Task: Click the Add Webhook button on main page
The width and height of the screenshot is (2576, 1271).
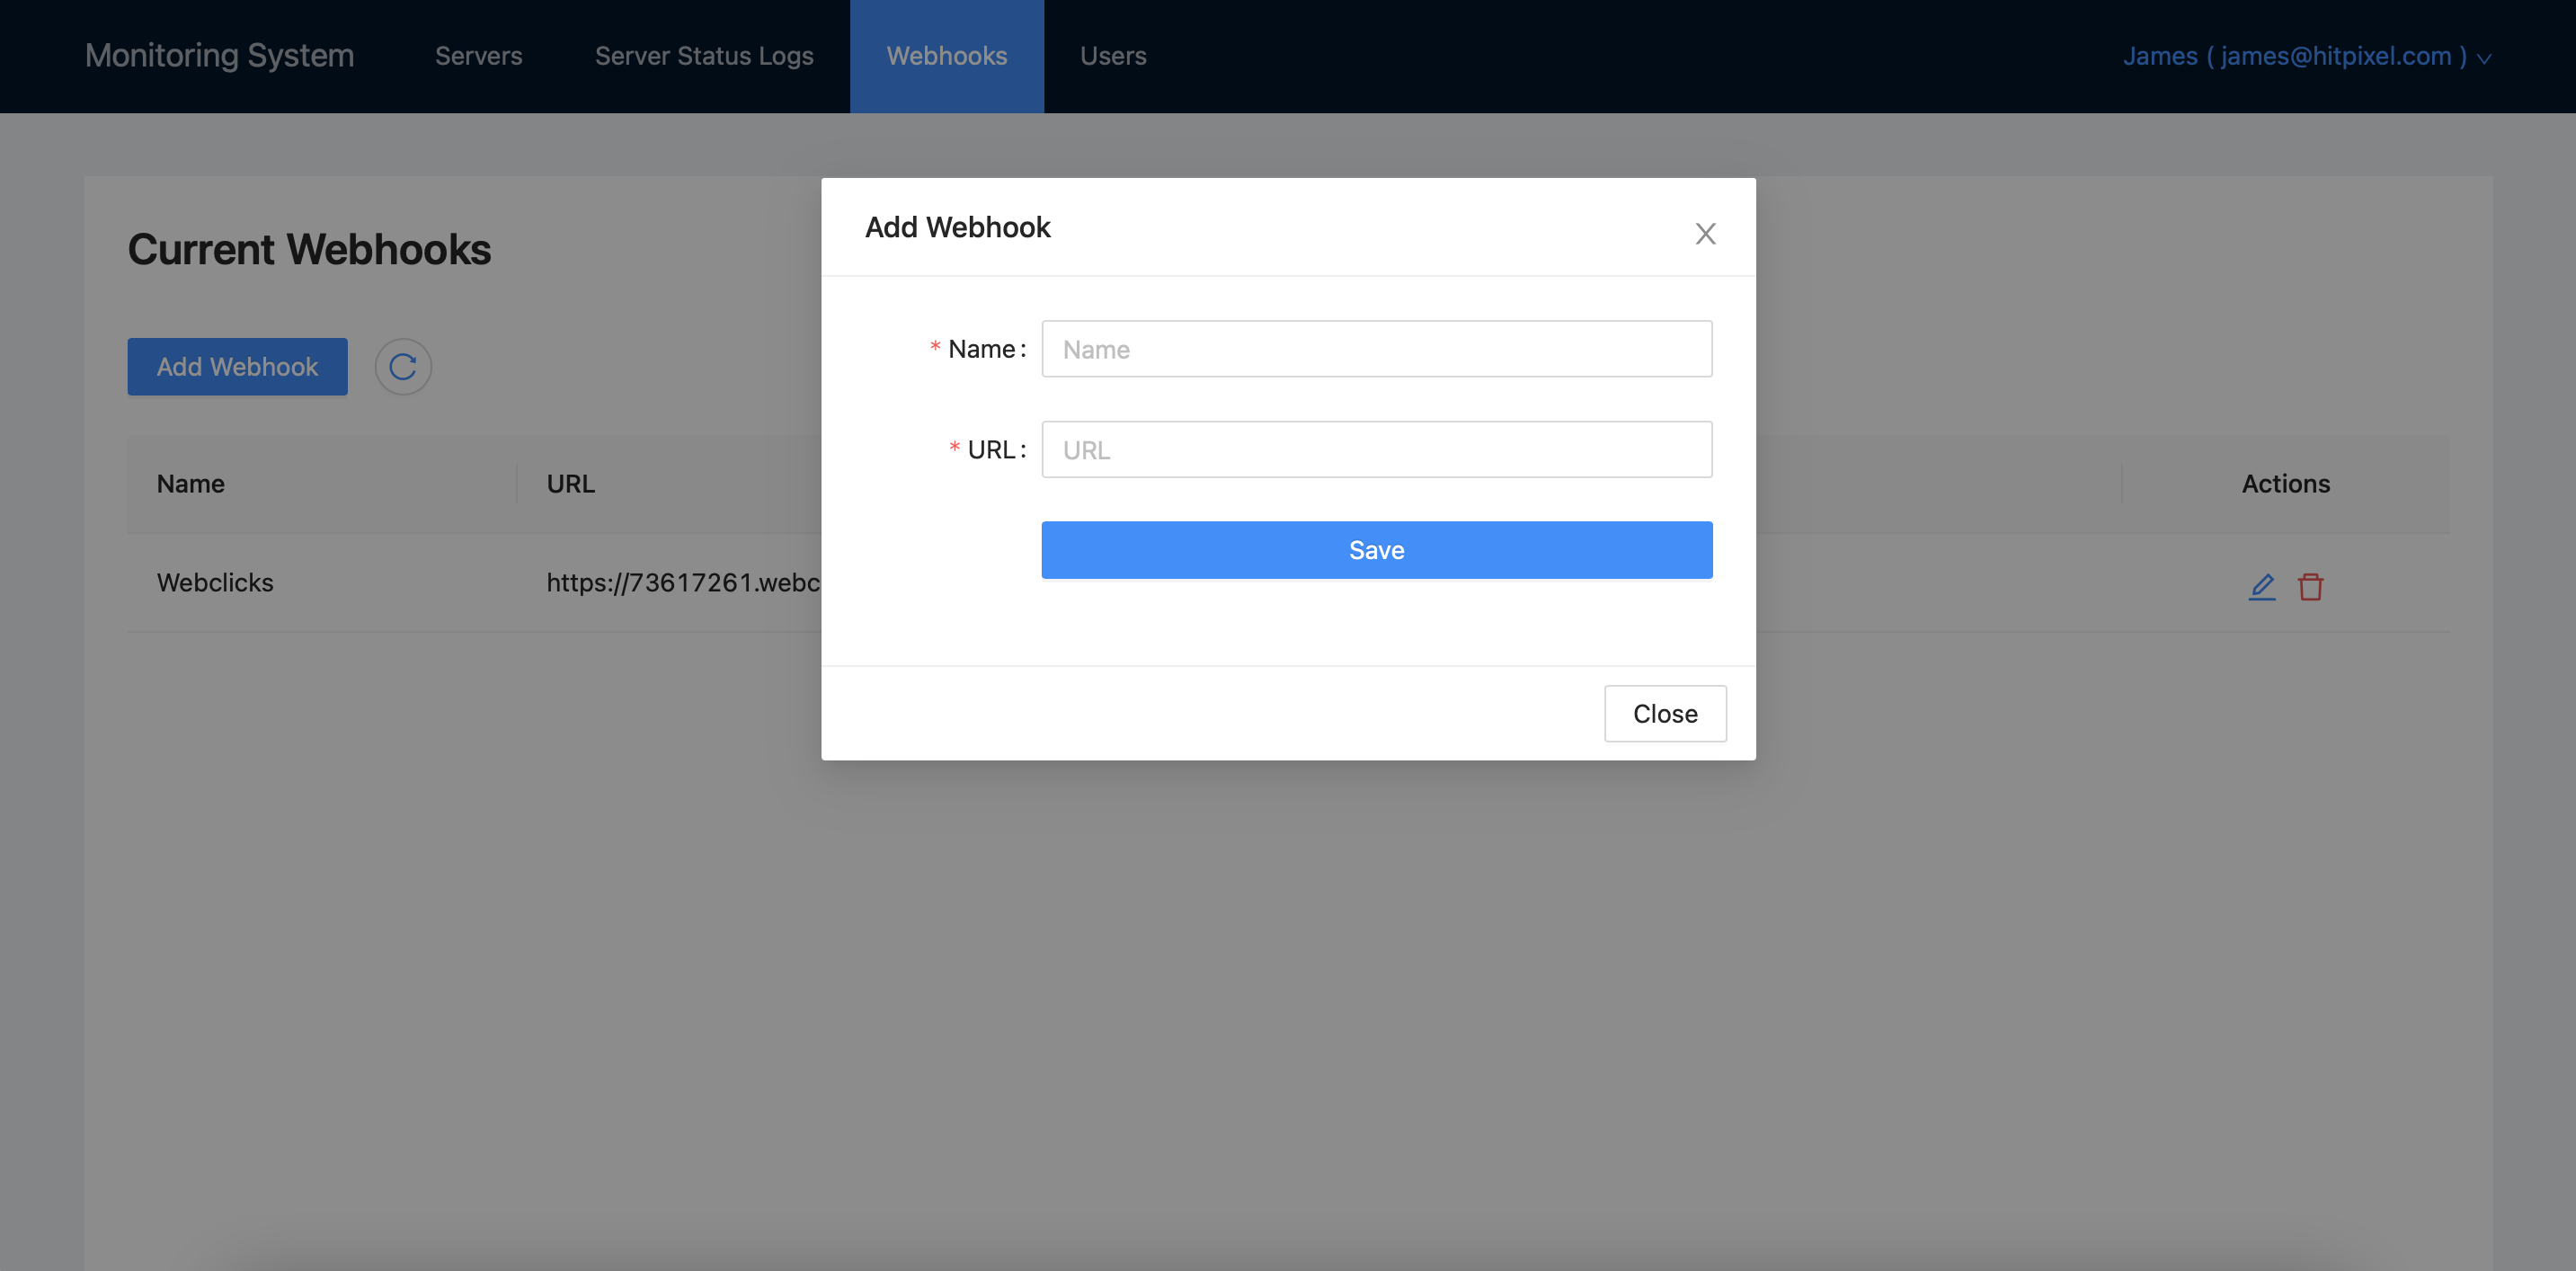Action: click(x=238, y=366)
